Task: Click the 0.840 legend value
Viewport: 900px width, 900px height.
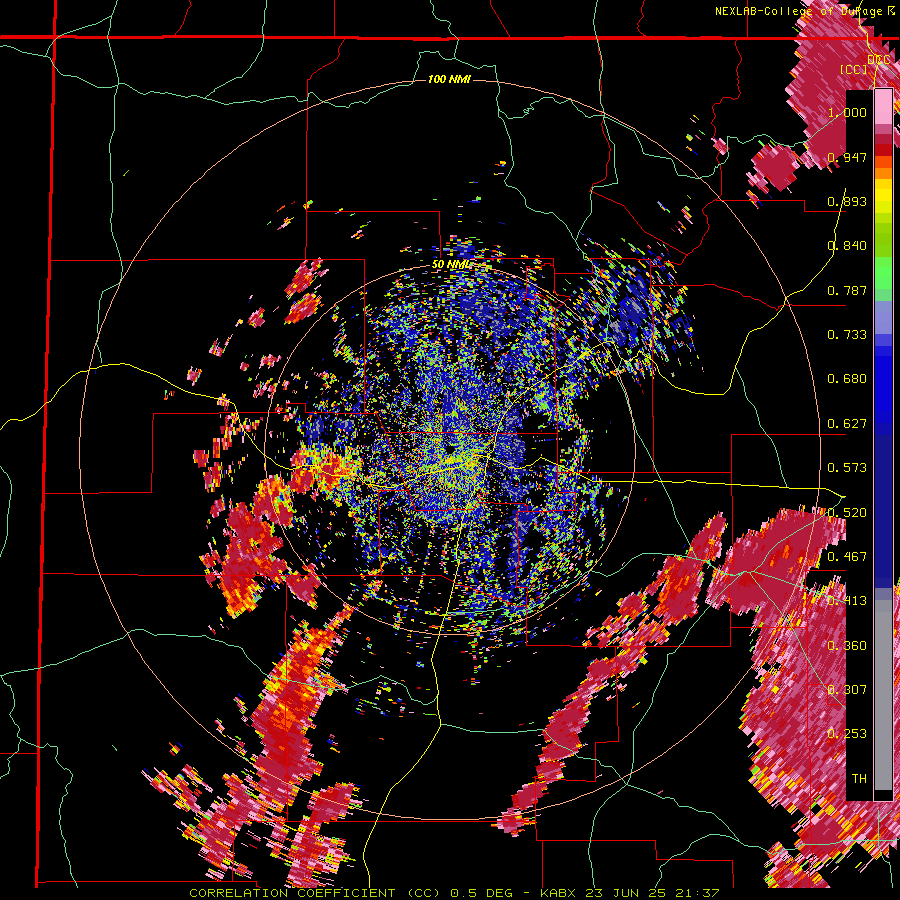Action: point(847,246)
